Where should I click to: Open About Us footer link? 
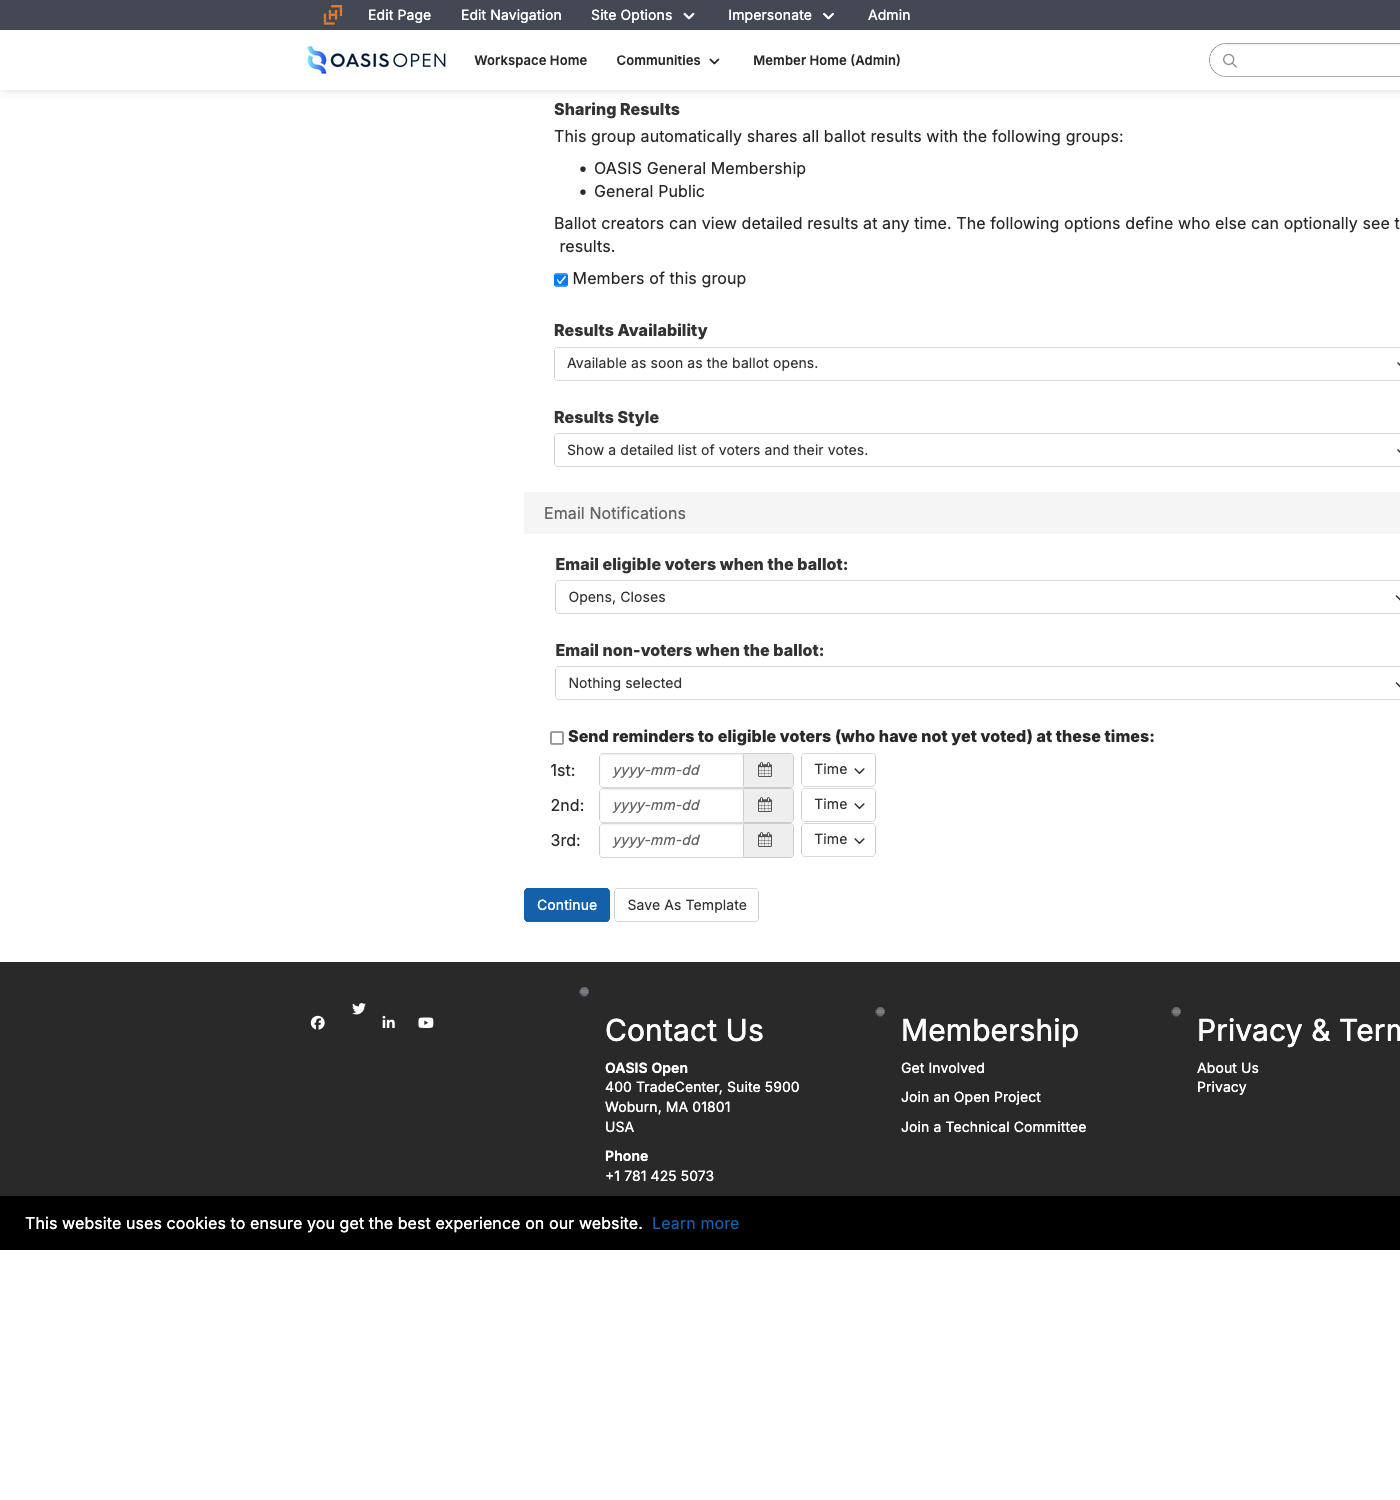[x=1228, y=1068]
